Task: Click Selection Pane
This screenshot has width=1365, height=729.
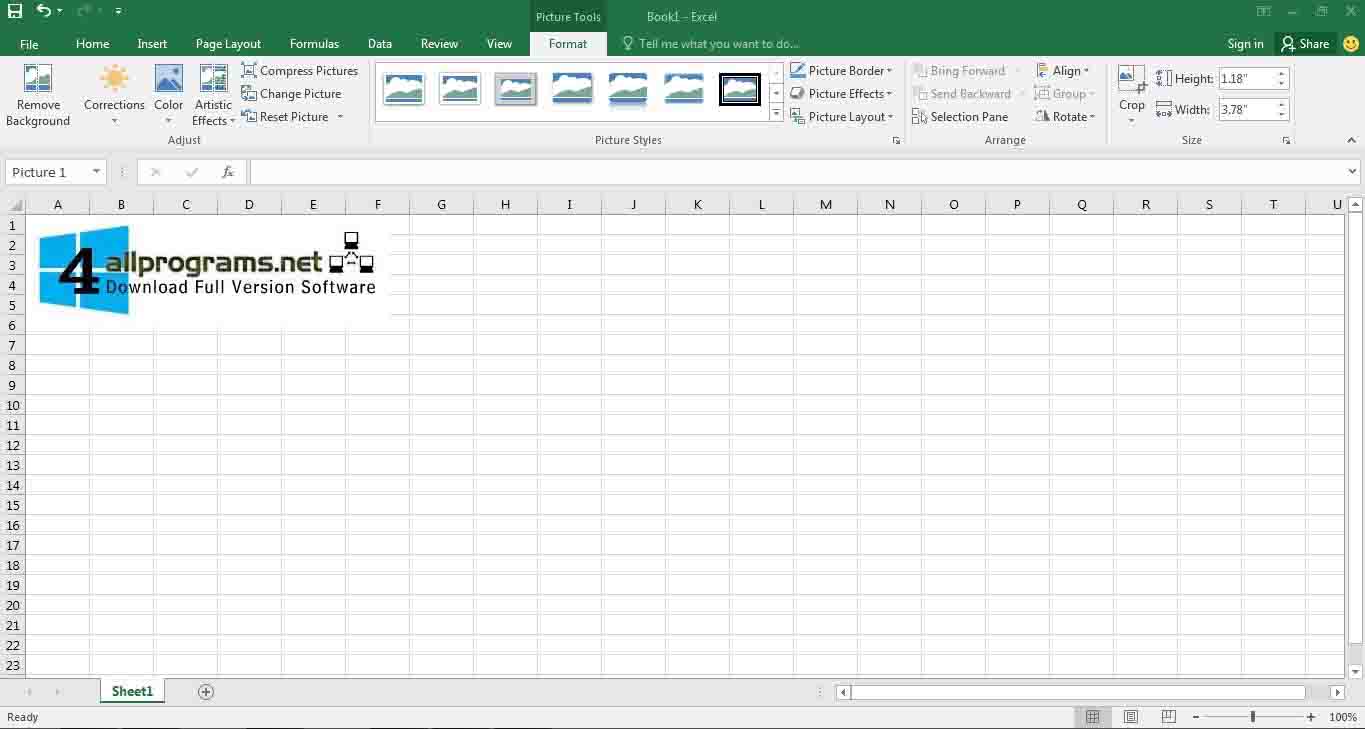Action: coord(960,117)
